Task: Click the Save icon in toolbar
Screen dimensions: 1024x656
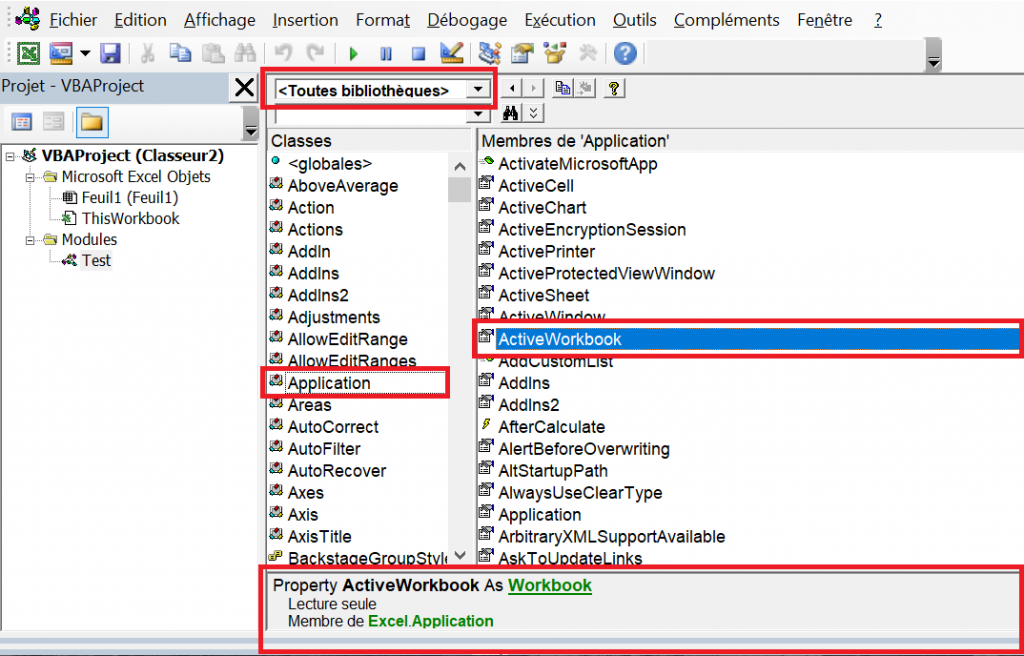Action: [x=110, y=53]
